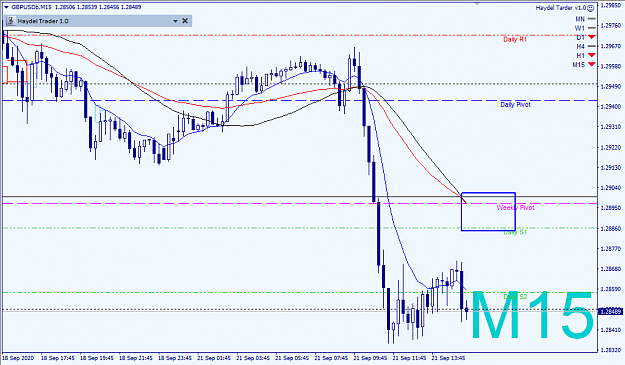The image size is (625, 365).
Task: Click the 21 Sep 13:45 time axis label
Action: [x=448, y=358]
